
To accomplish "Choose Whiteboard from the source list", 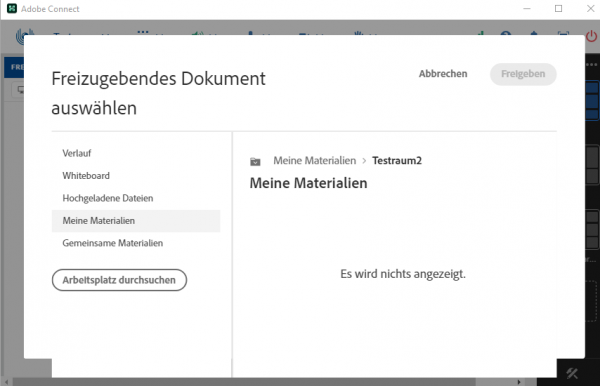I will 86,176.
